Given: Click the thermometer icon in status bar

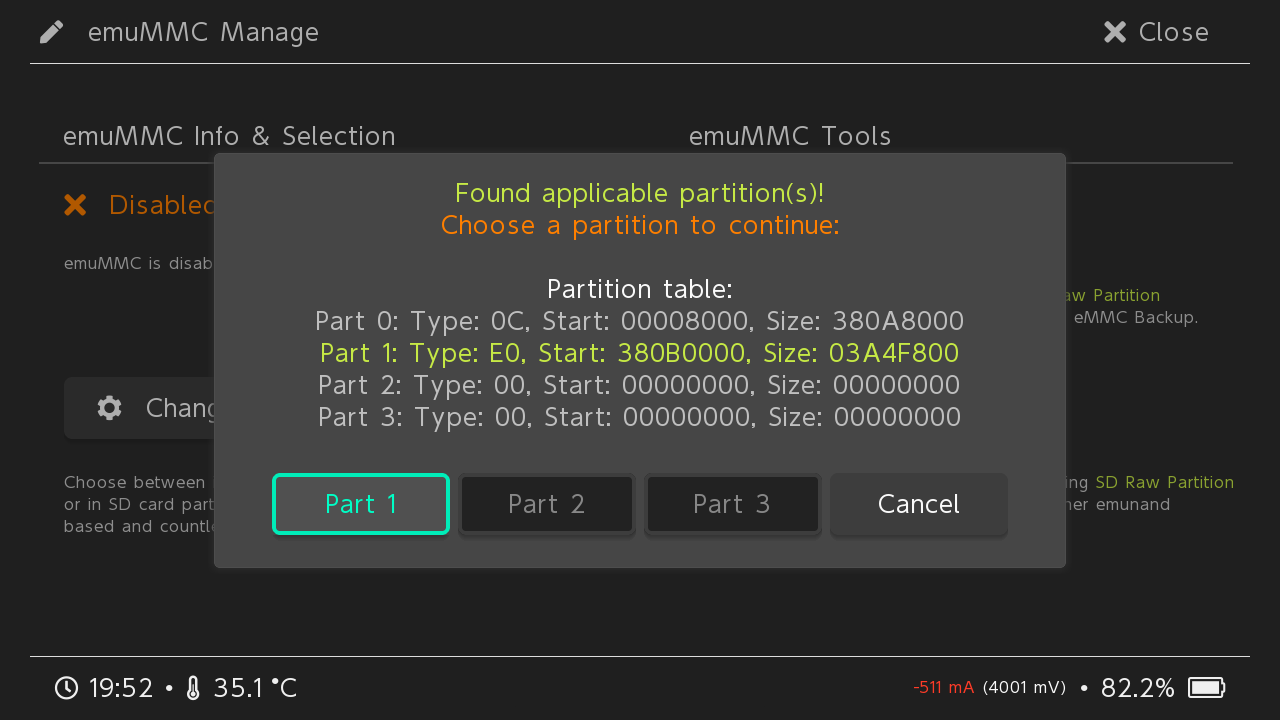Looking at the screenshot, I should [x=194, y=688].
